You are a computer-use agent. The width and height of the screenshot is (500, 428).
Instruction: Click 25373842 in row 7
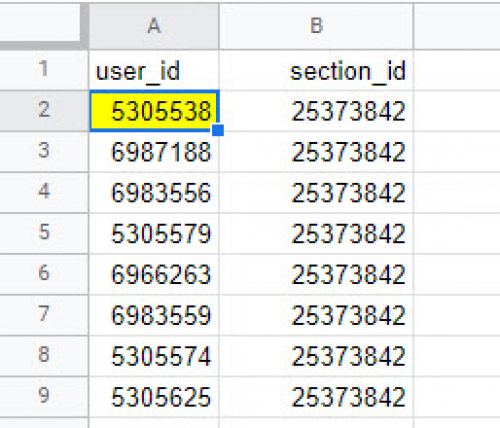click(316, 315)
